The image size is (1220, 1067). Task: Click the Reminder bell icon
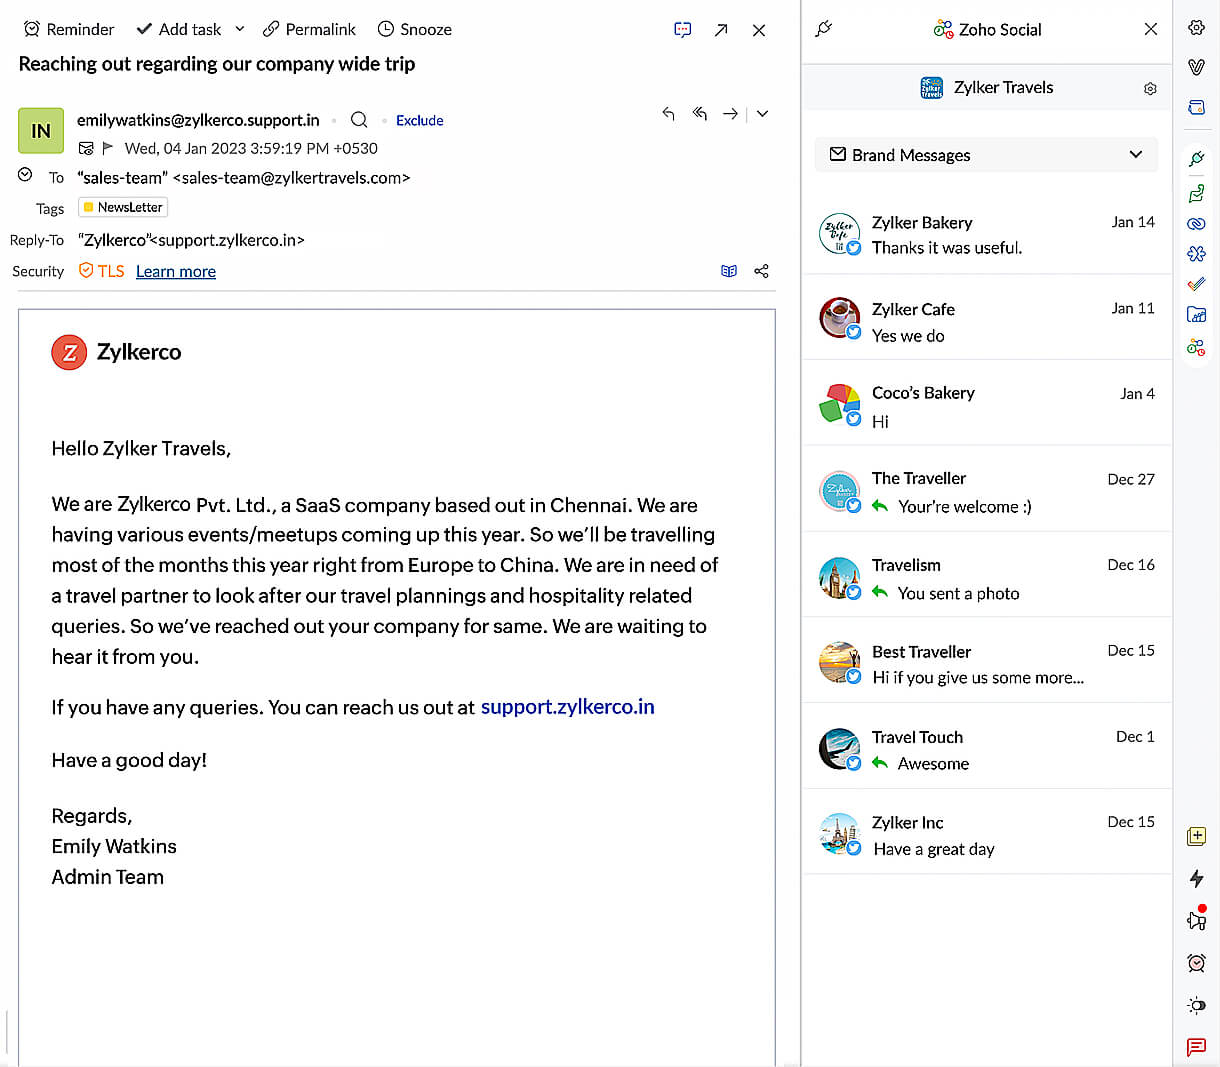(32, 29)
